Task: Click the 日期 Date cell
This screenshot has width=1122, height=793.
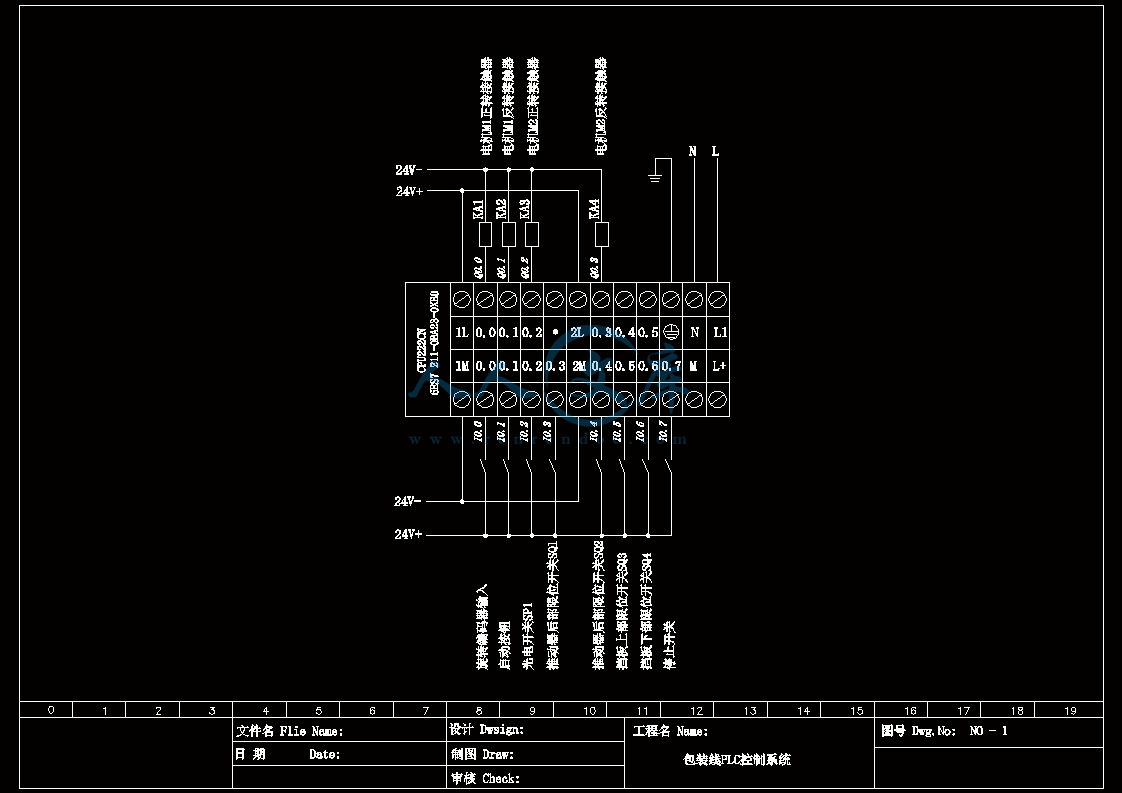Action: 339,754
